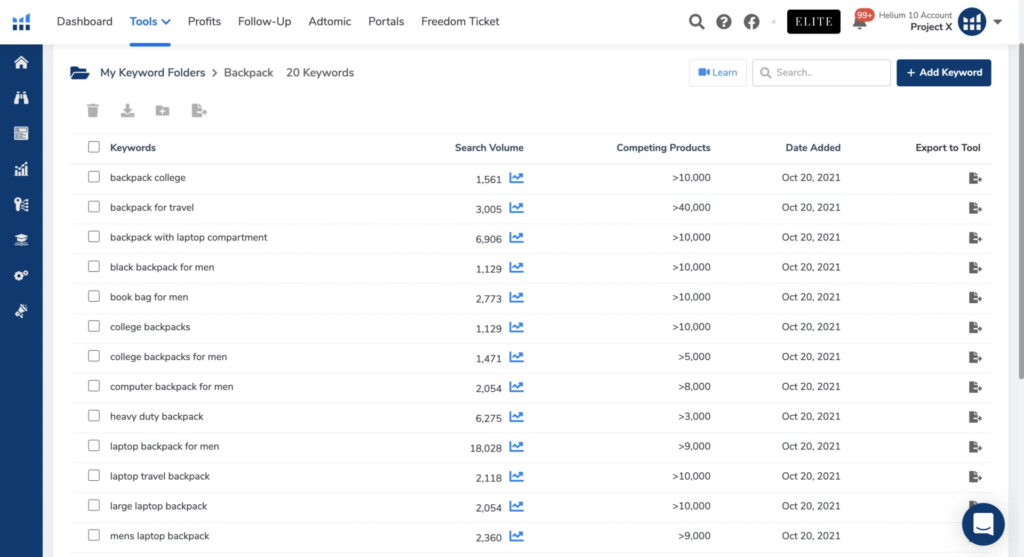Select the heavy duty backpack checkbox
The image size is (1024, 557).
[x=94, y=416]
